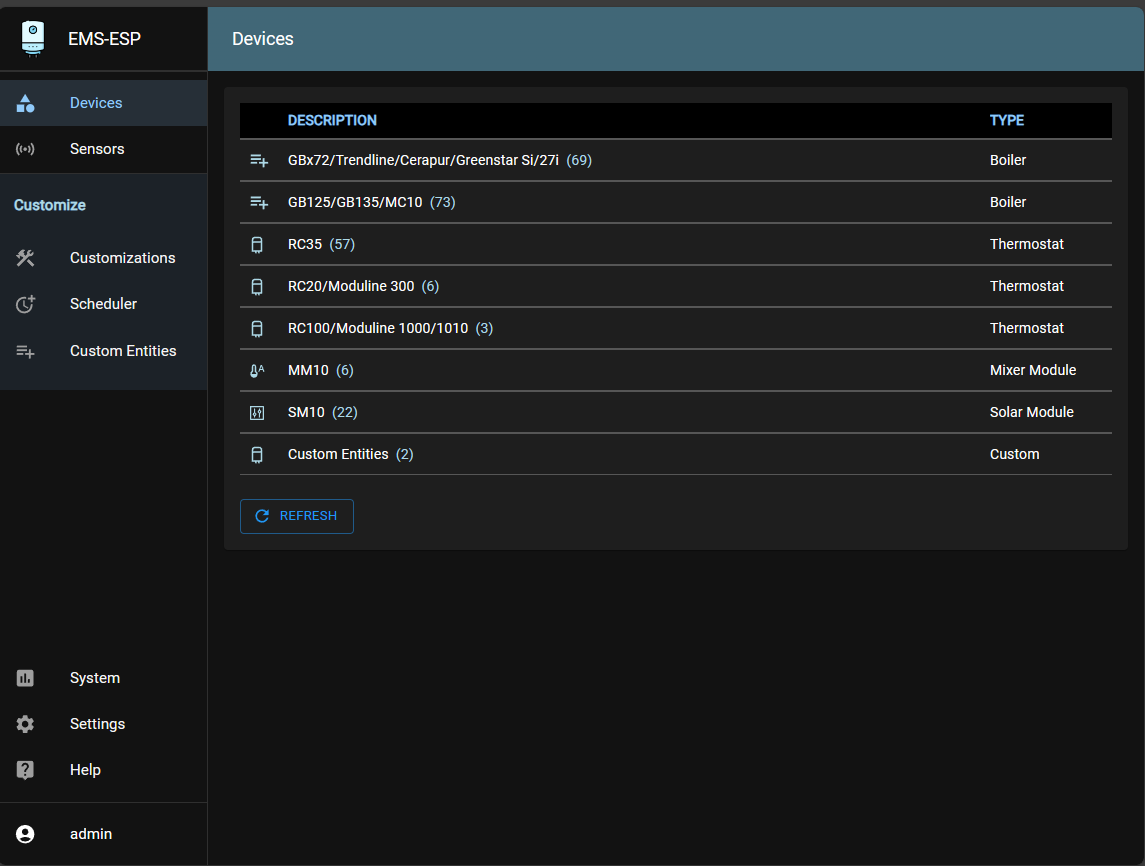1145x866 pixels.
Task: Sort by the DESCRIPTION column header
Action: (x=332, y=120)
